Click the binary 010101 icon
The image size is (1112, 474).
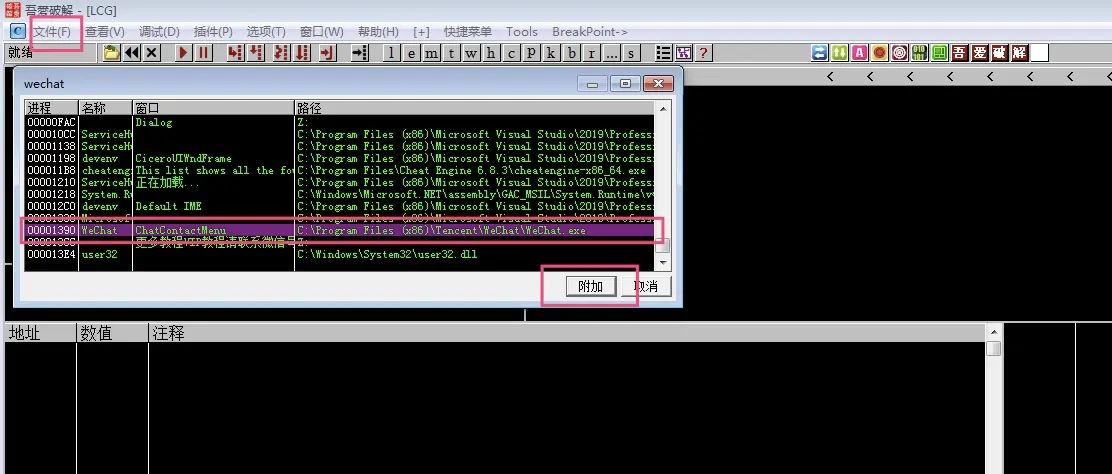(x=920, y=53)
